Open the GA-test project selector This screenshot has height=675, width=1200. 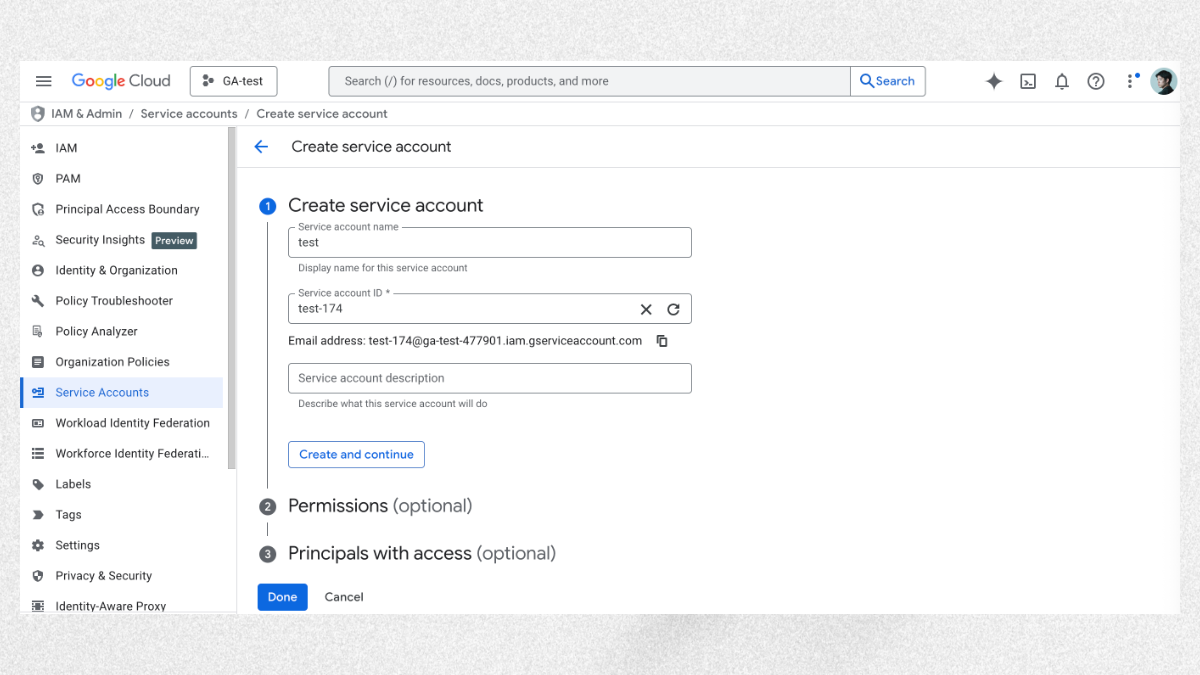pos(233,81)
